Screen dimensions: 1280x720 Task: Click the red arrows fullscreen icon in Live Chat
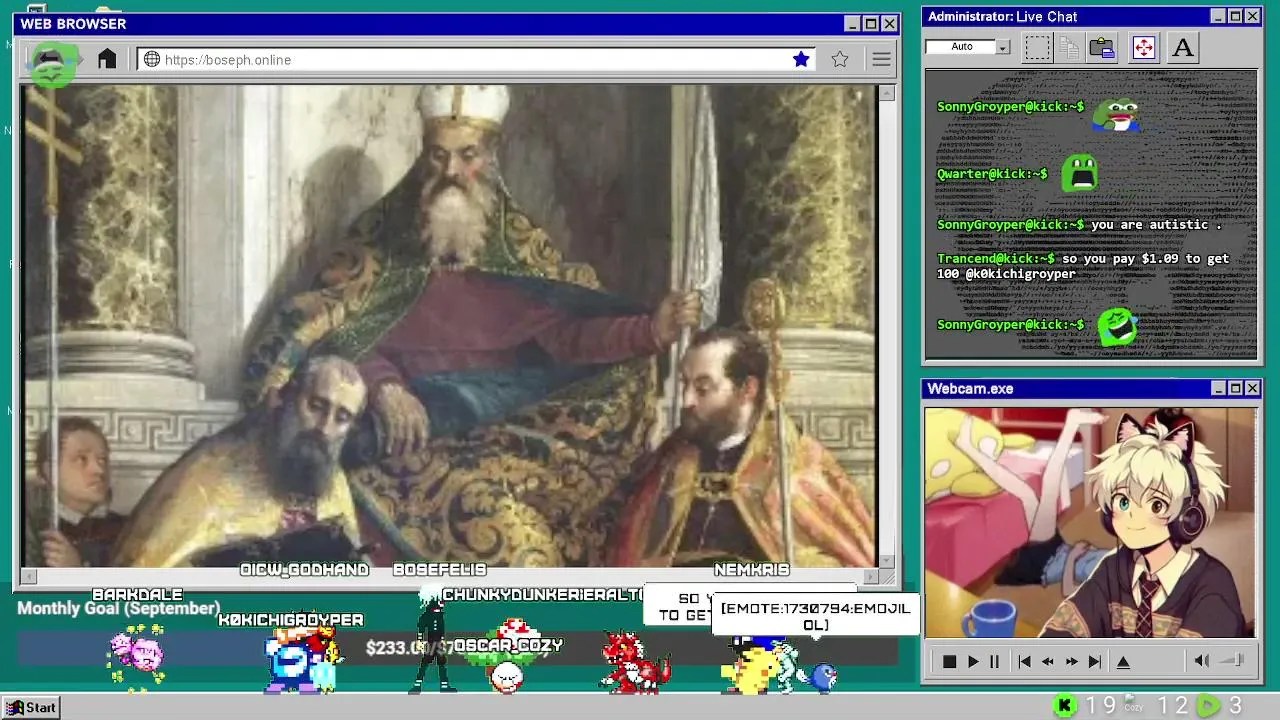[1144, 47]
